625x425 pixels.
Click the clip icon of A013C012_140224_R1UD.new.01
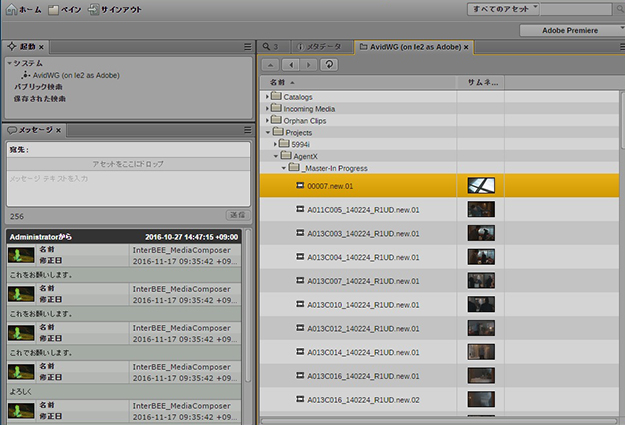pyautogui.click(x=300, y=328)
